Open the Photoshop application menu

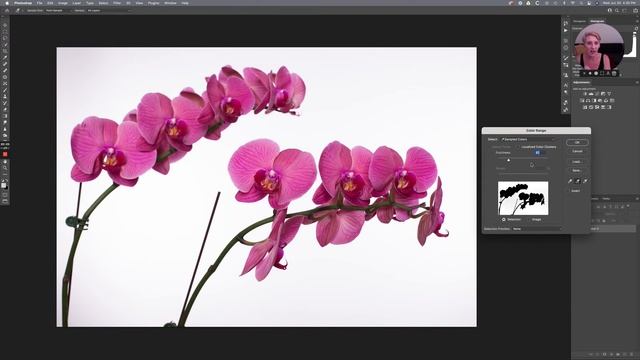point(23,3)
